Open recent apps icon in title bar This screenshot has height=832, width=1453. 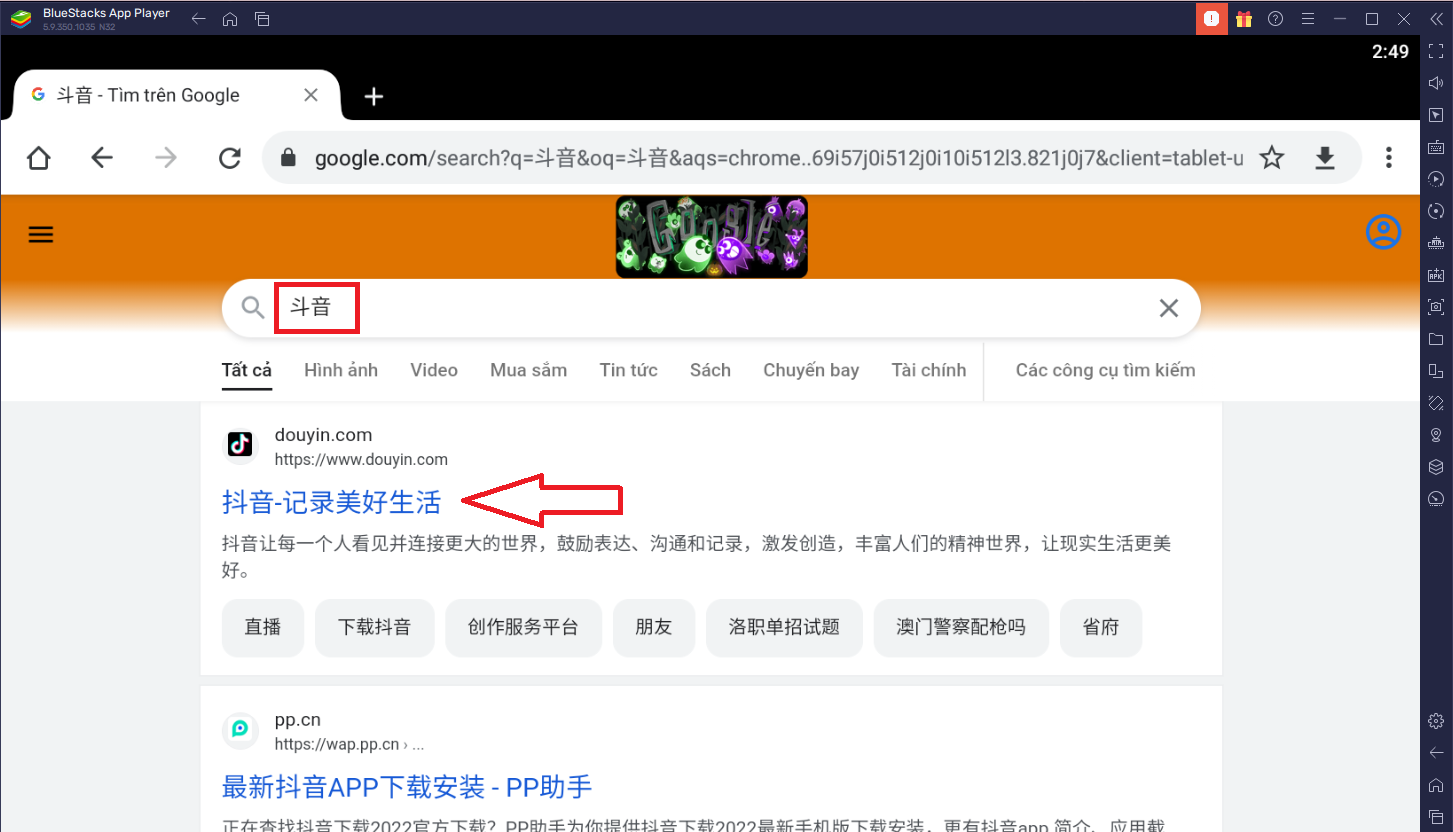pyautogui.click(x=262, y=19)
